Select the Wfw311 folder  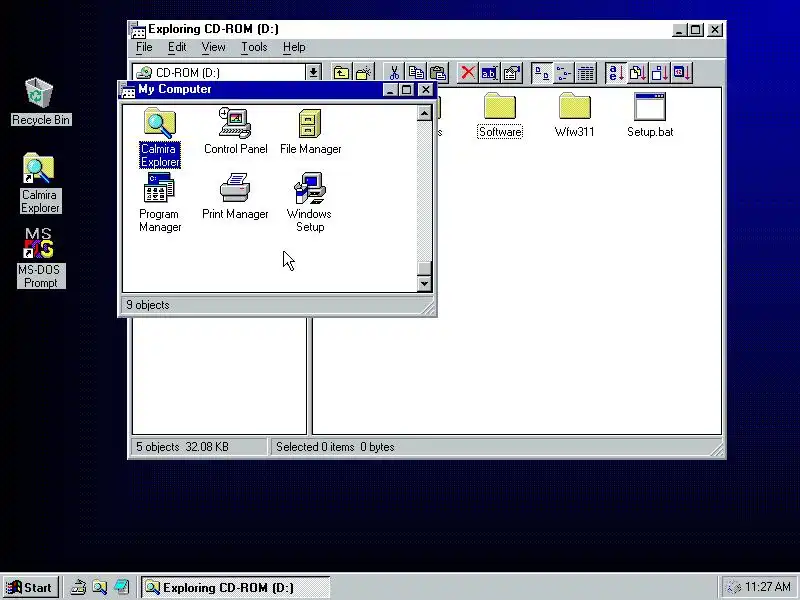(574, 115)
